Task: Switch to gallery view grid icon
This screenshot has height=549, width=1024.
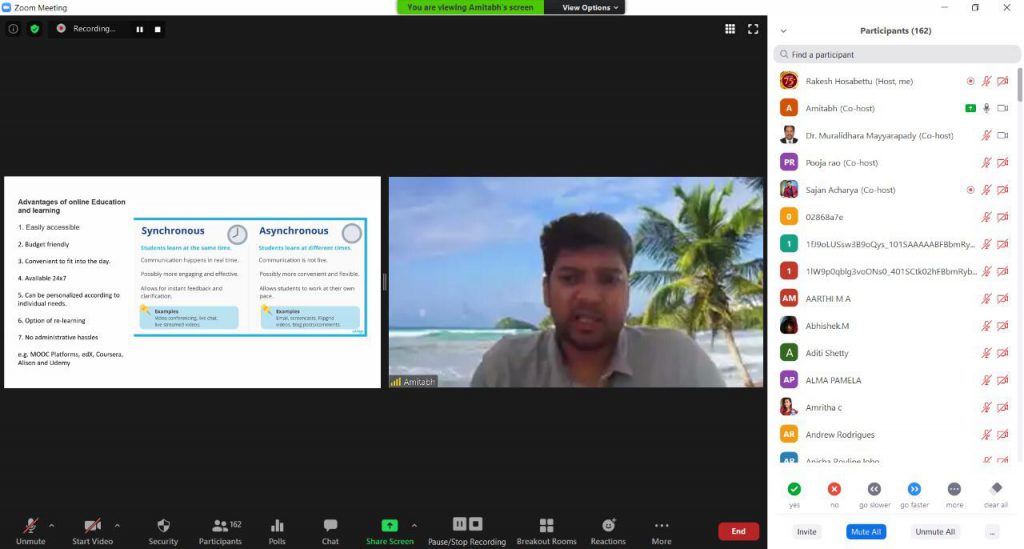Action: 730,29
